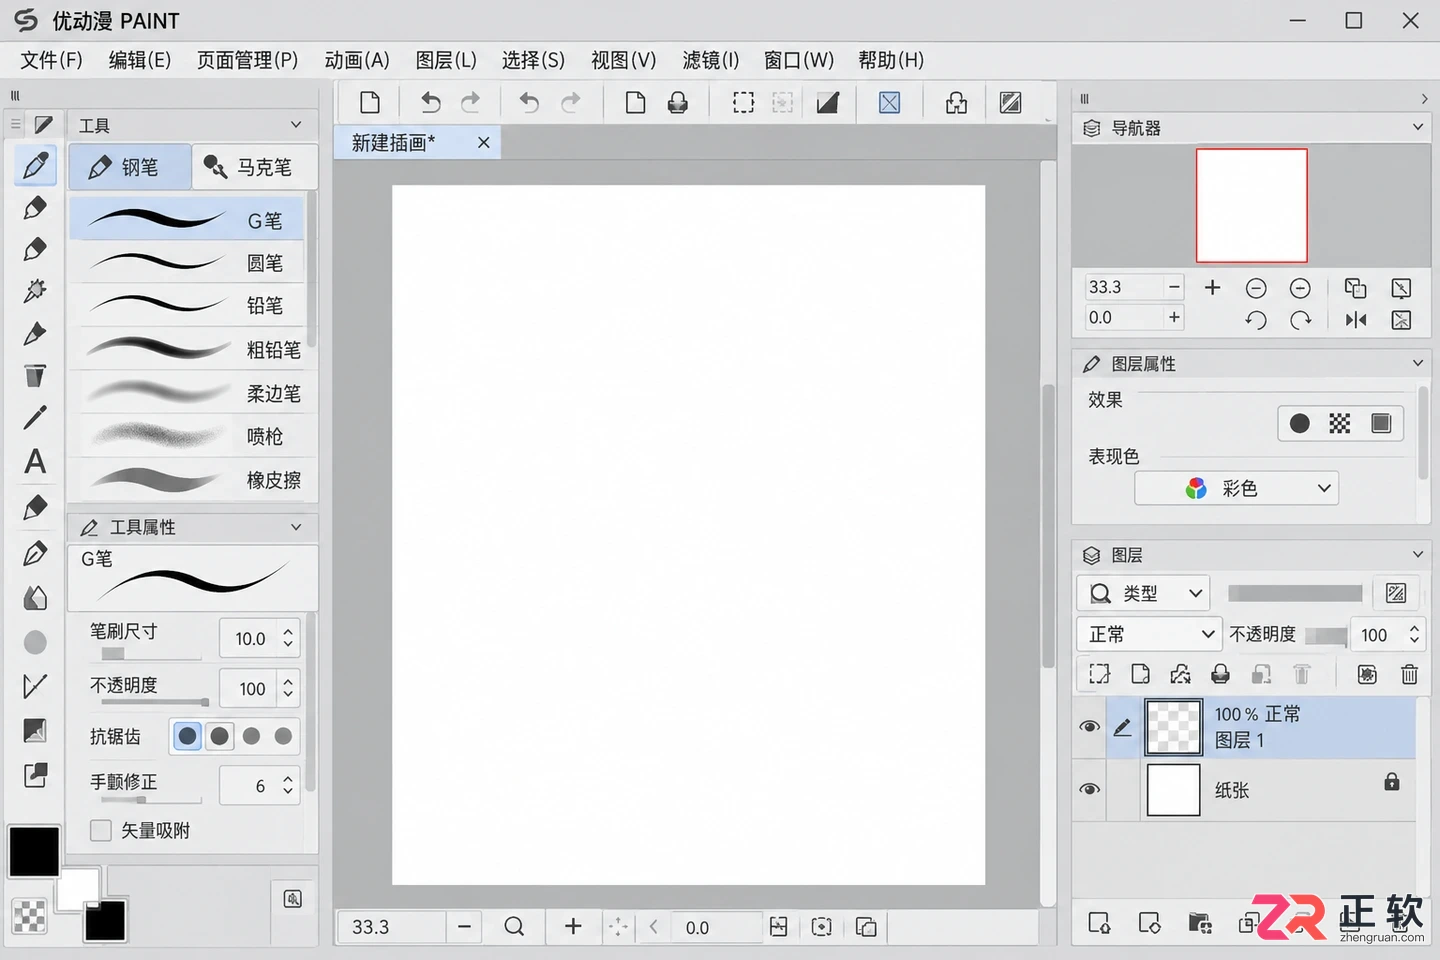Click zoom-in plus in bottom canvas bar
Screen dimensions: 1440x960
(x=573, y=927)
